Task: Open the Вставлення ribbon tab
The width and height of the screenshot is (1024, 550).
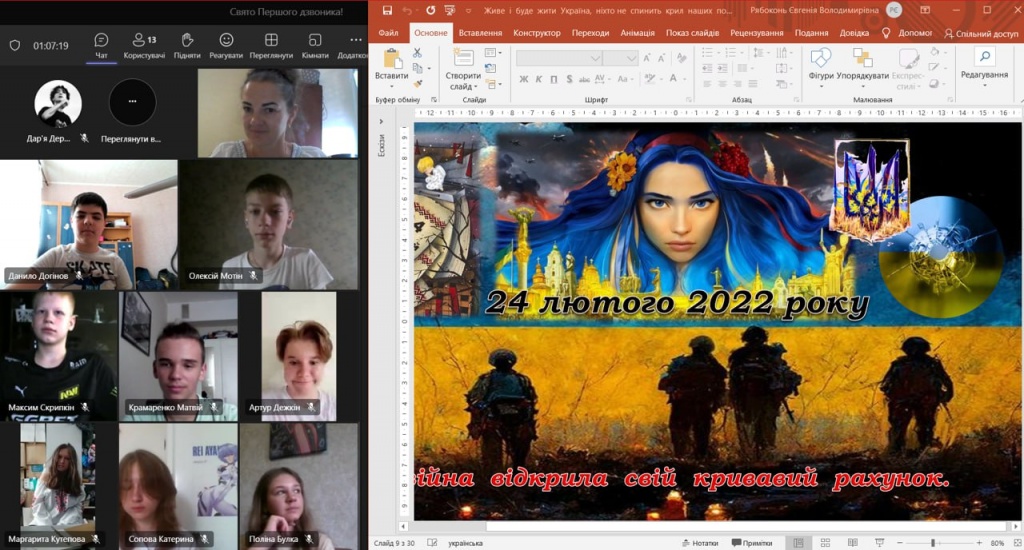Action: pyautogui.click(x=480, y=33)
